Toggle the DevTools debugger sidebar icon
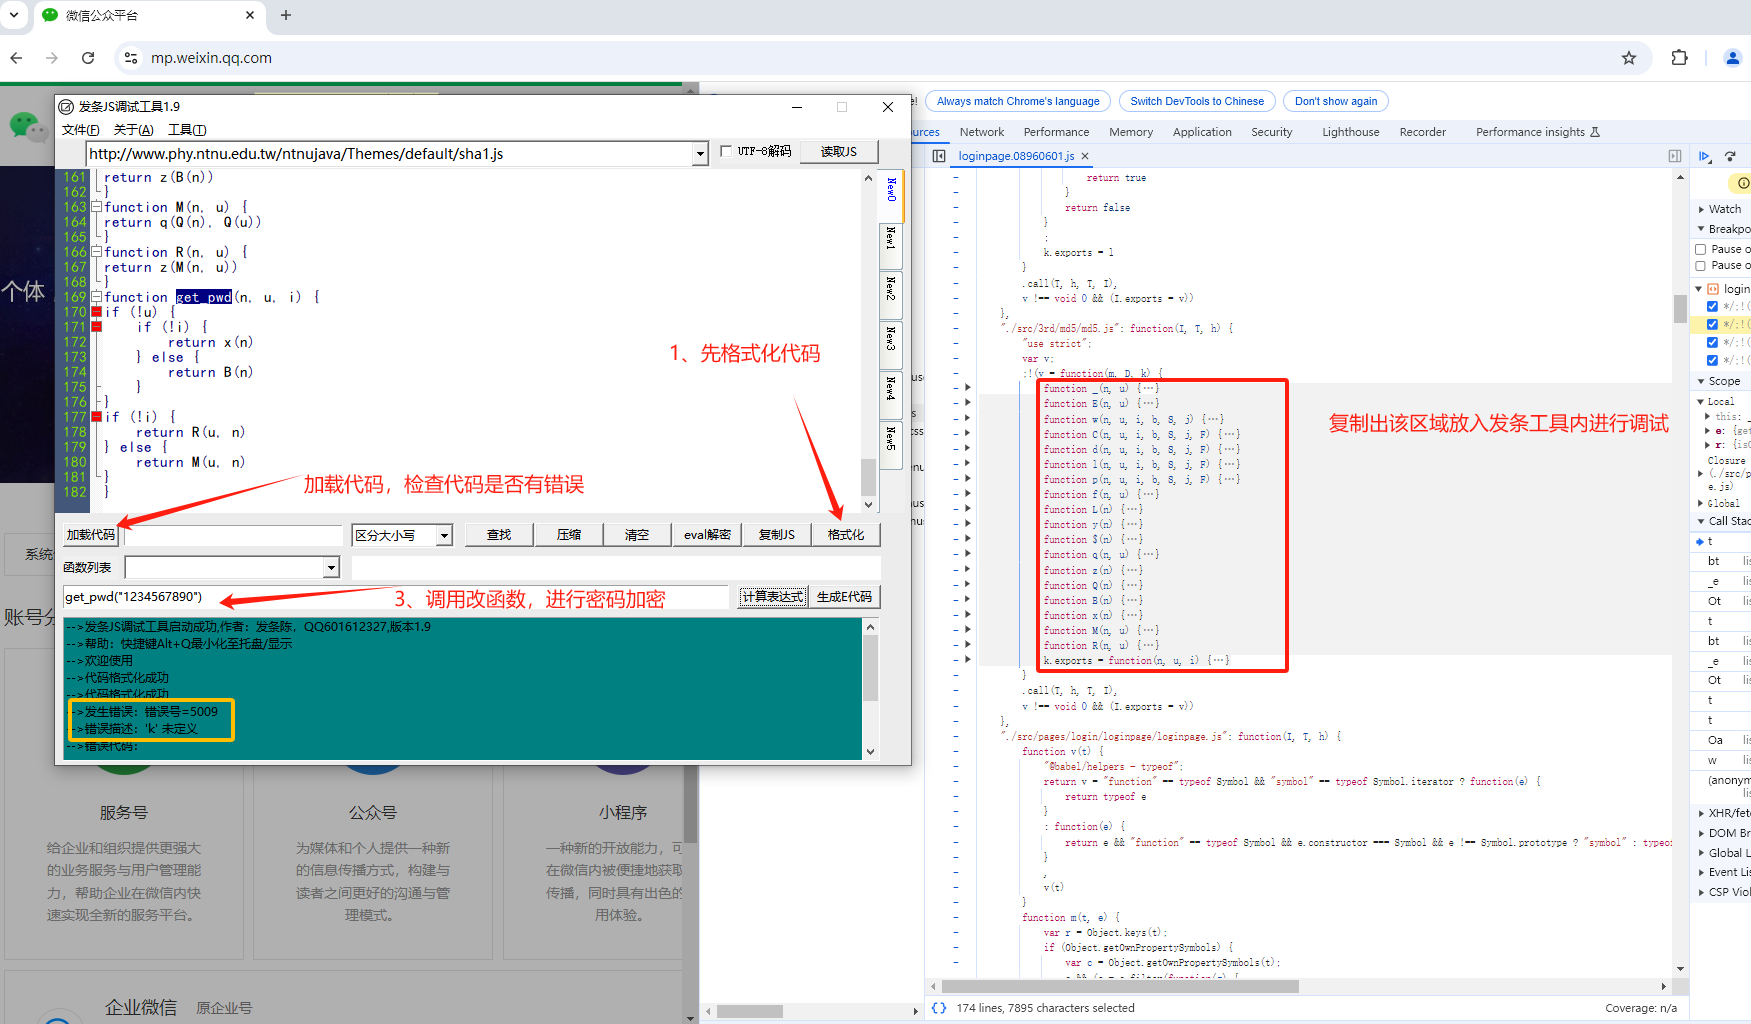This screenshot has height=1024, width=1751. (x=1675, y=156)
